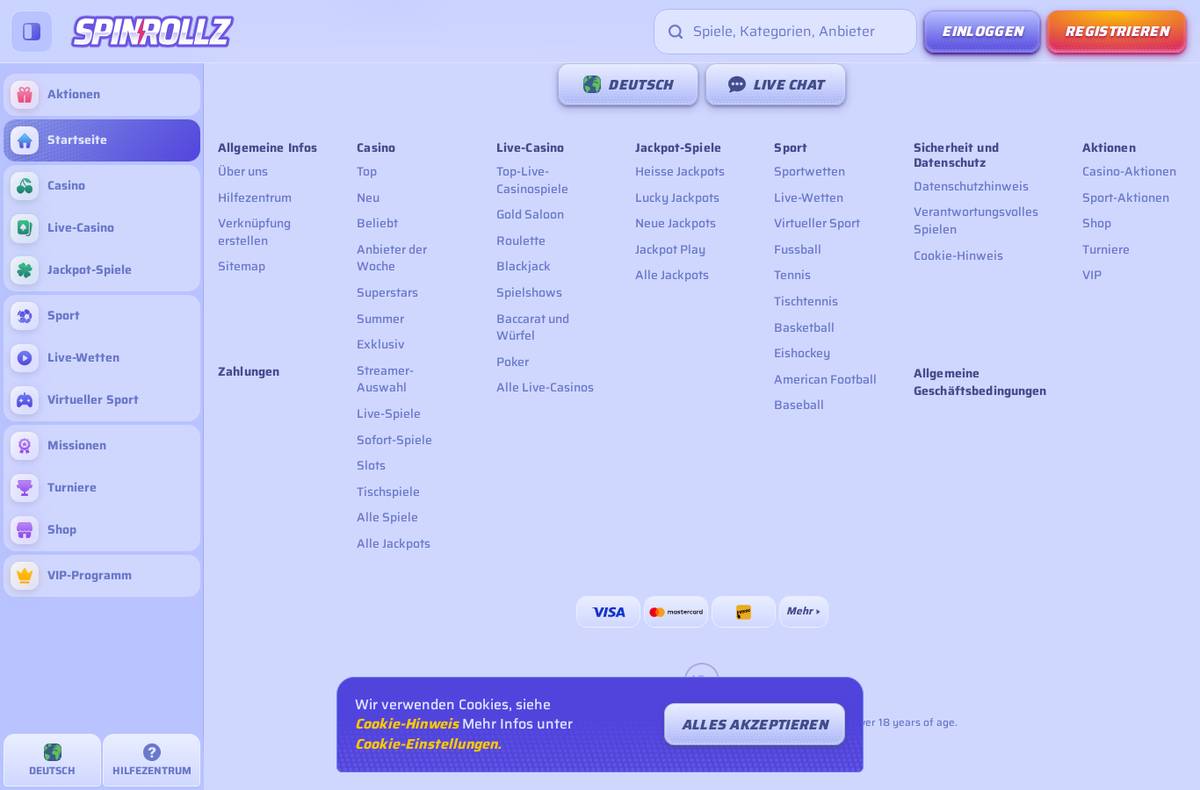
Task: Open the Casino-Aktionen footer link
Action: [x=1129, y=172]
